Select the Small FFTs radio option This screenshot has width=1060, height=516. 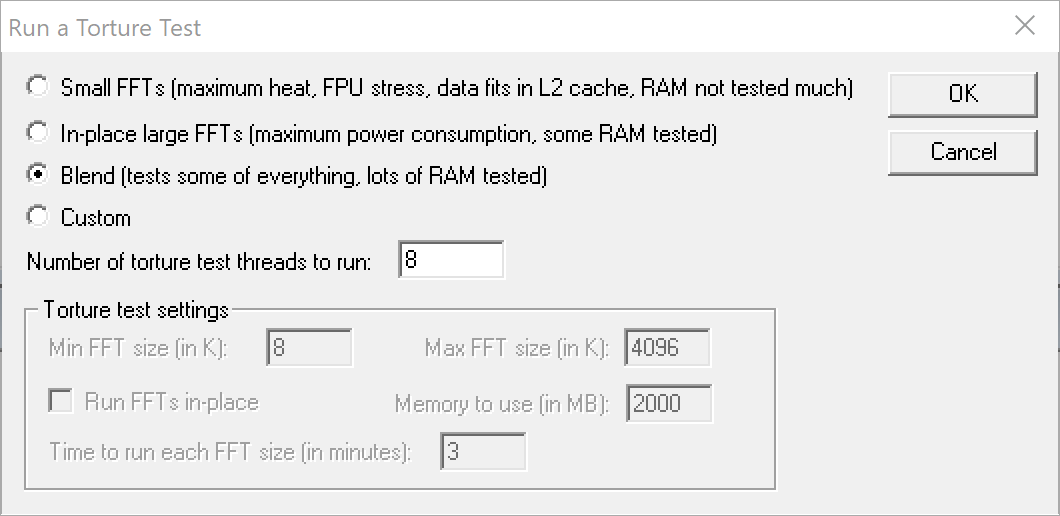[x=38, y=87]
